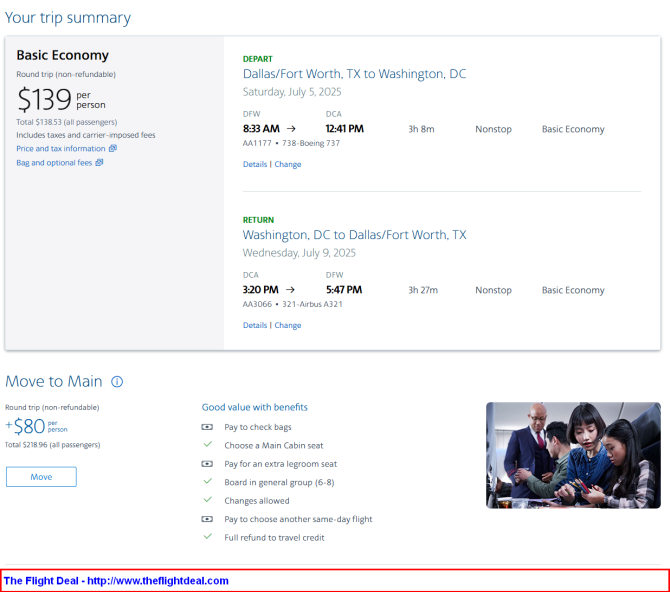Click the Total $138.53 (all passengers) text
670x592 pixels.
67,122
